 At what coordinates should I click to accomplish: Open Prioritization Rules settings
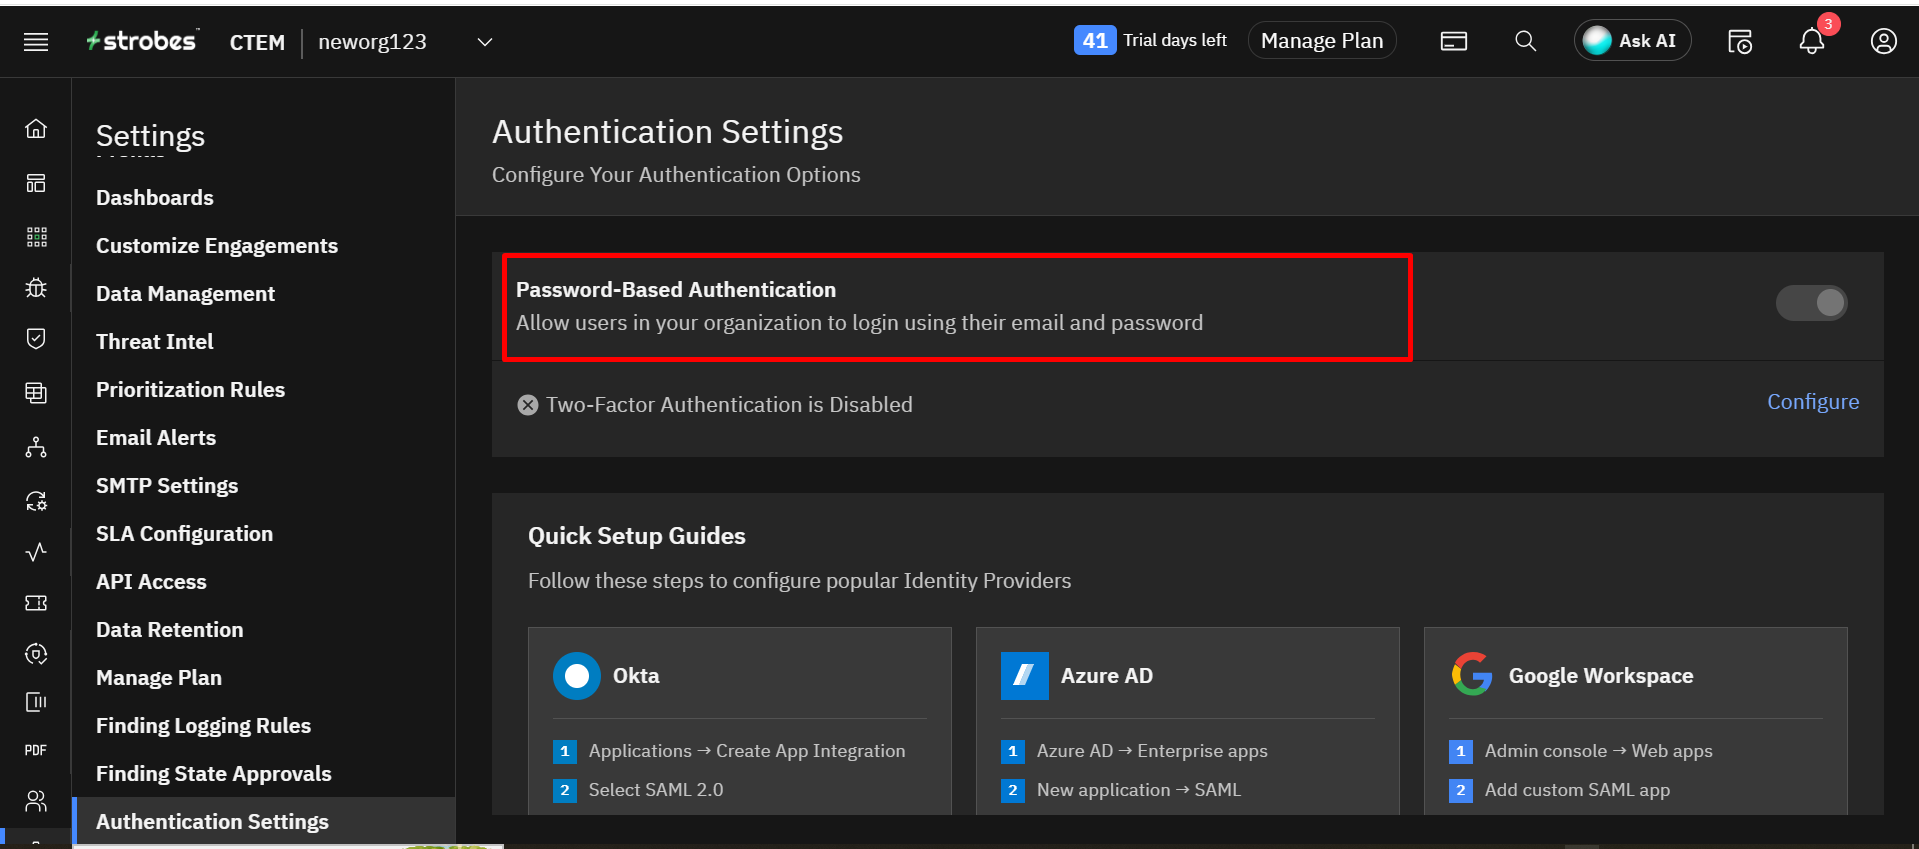pyautogui.click(x=190, y=390)
